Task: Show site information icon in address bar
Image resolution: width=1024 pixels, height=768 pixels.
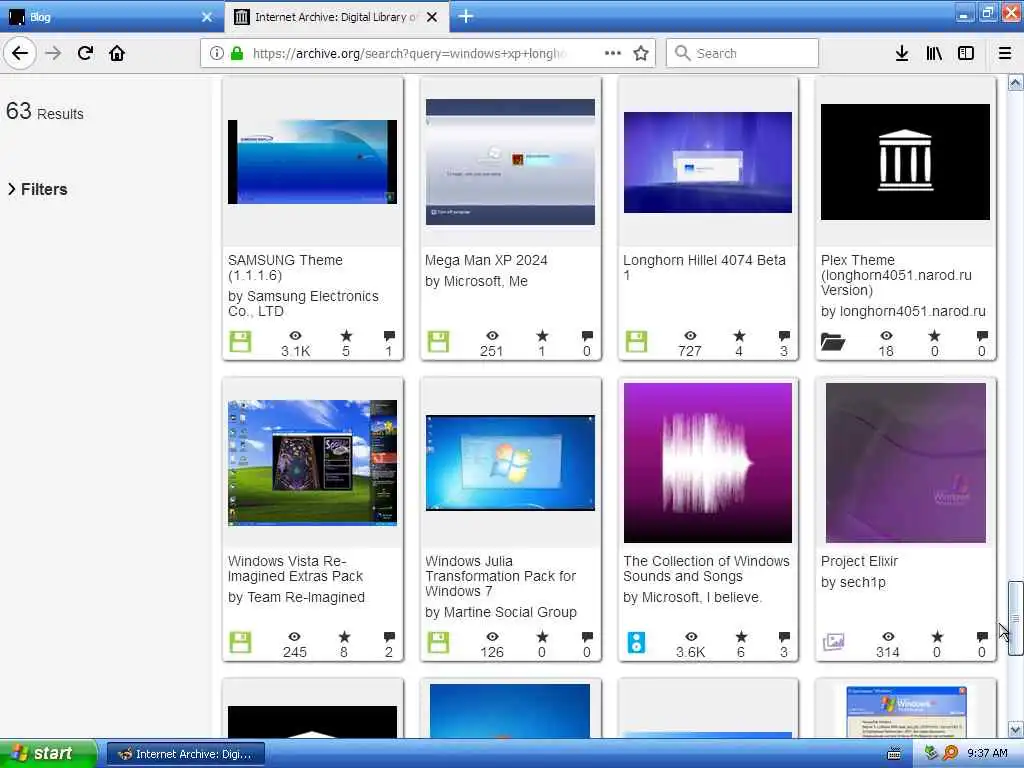Action: [x=216, y=53]
